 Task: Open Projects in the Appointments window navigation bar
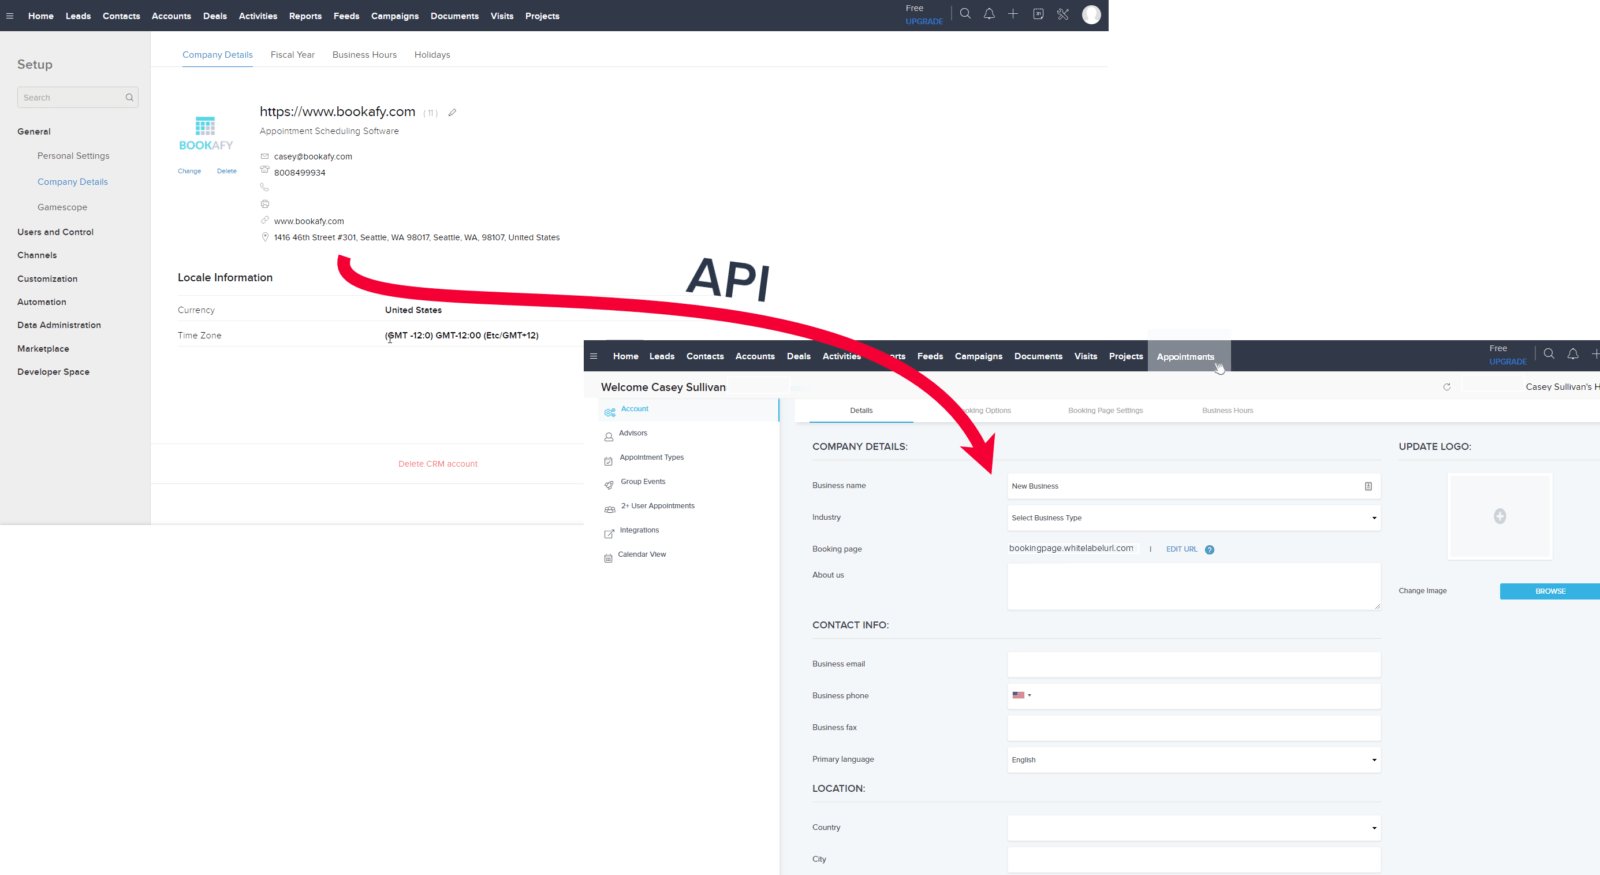[x=1126, y=356]
